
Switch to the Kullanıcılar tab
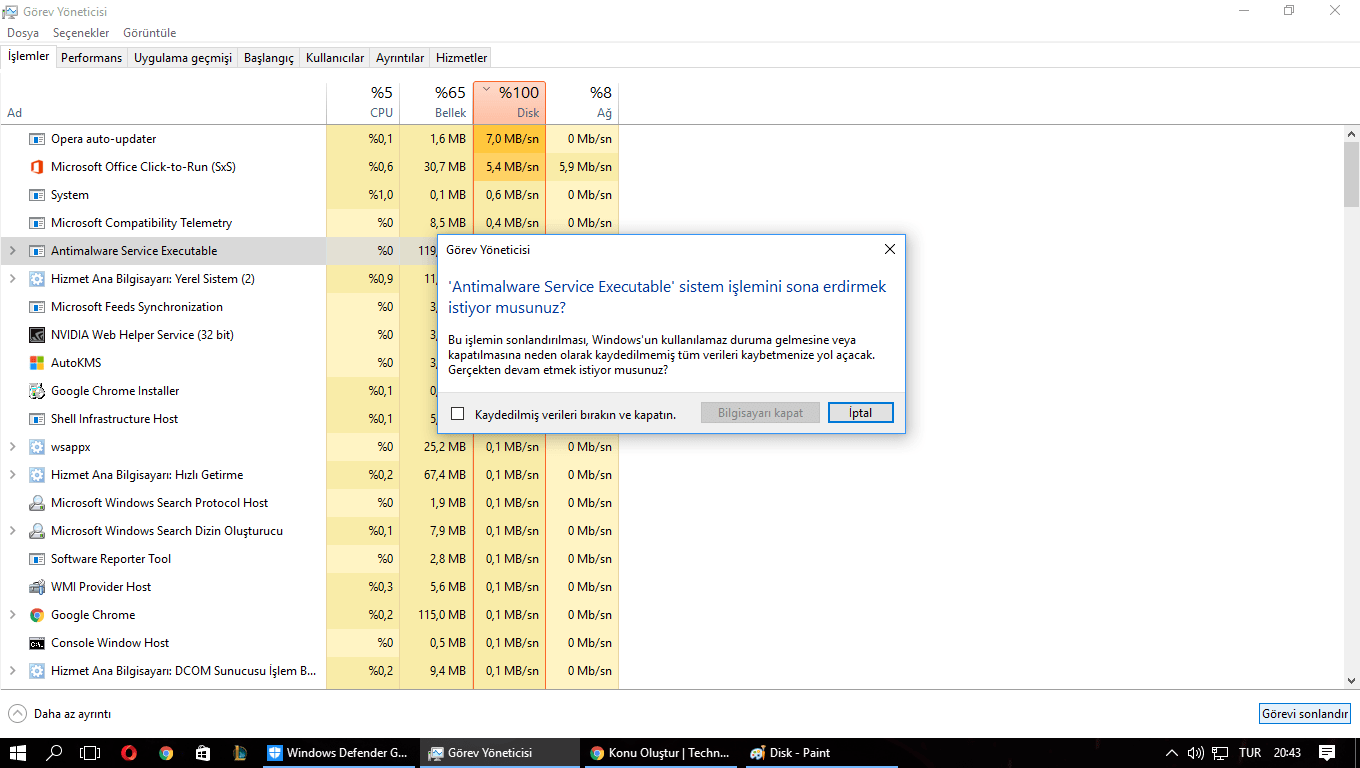tap(335, 58)
